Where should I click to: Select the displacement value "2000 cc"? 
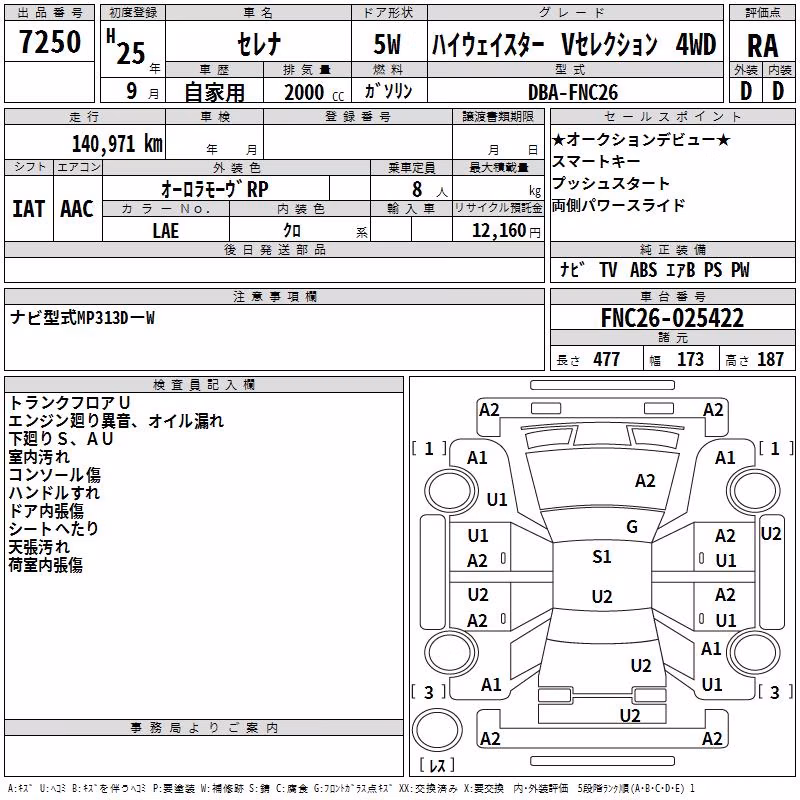[x=314, y=92]
